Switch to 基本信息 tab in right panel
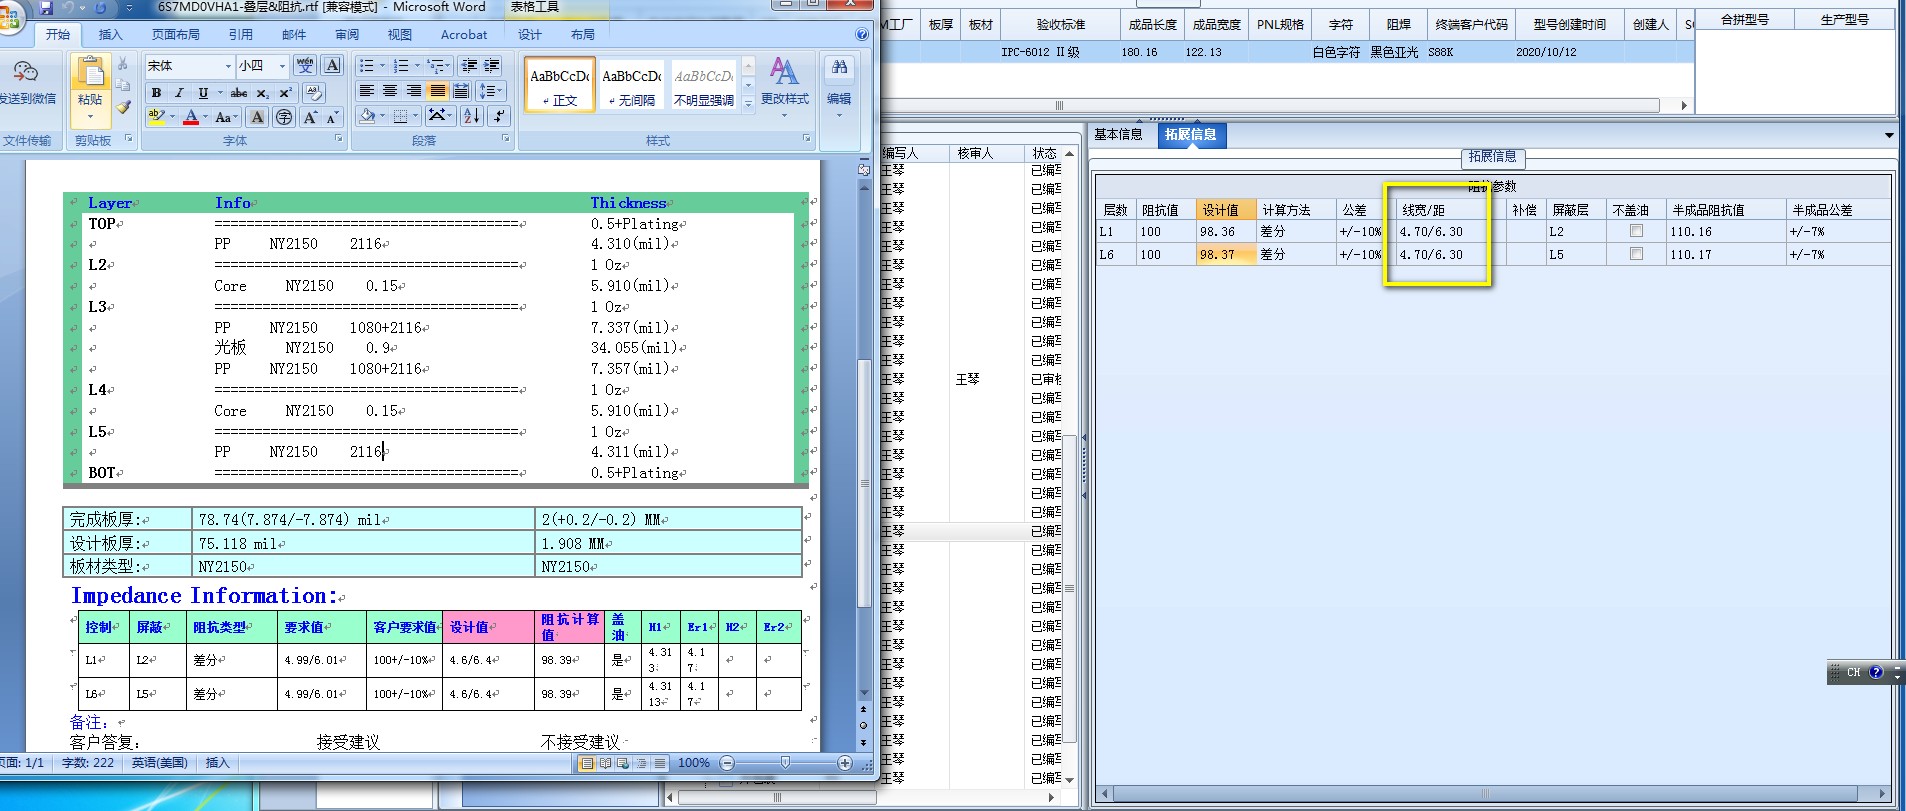Image resolution: width=1906 pixels, height=811 pixels. pyautogui.click(x=1118, y=134)
